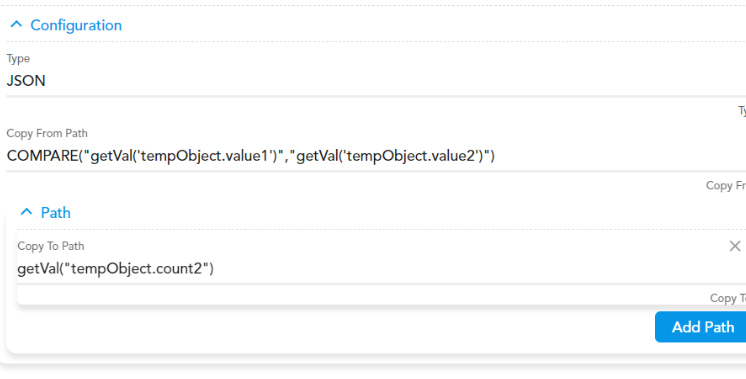Remove the path using the X icon
Viewport: 746px width, 379px height.
[x=735, y=246]
